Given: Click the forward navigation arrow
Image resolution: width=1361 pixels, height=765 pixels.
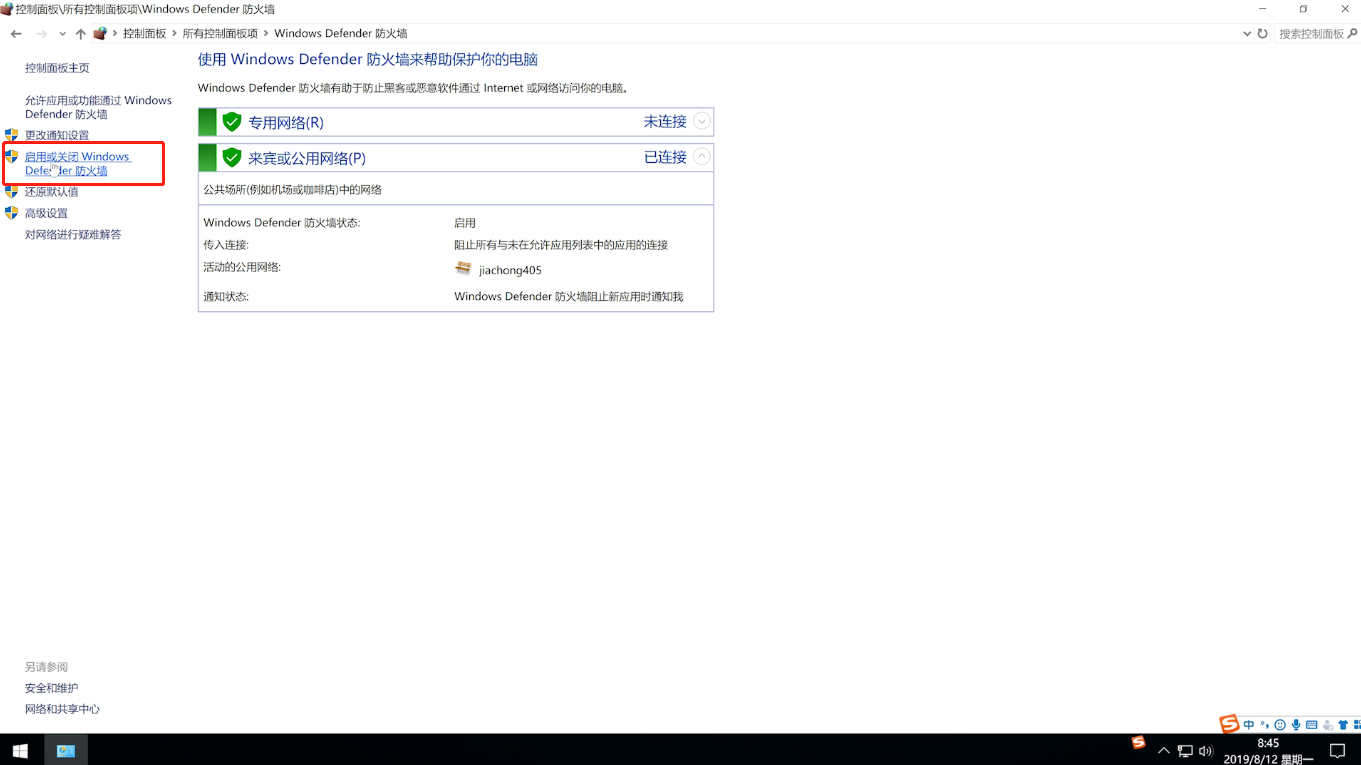Looking at the screenshot, I should pyautogui.click(x=41, y=34).
